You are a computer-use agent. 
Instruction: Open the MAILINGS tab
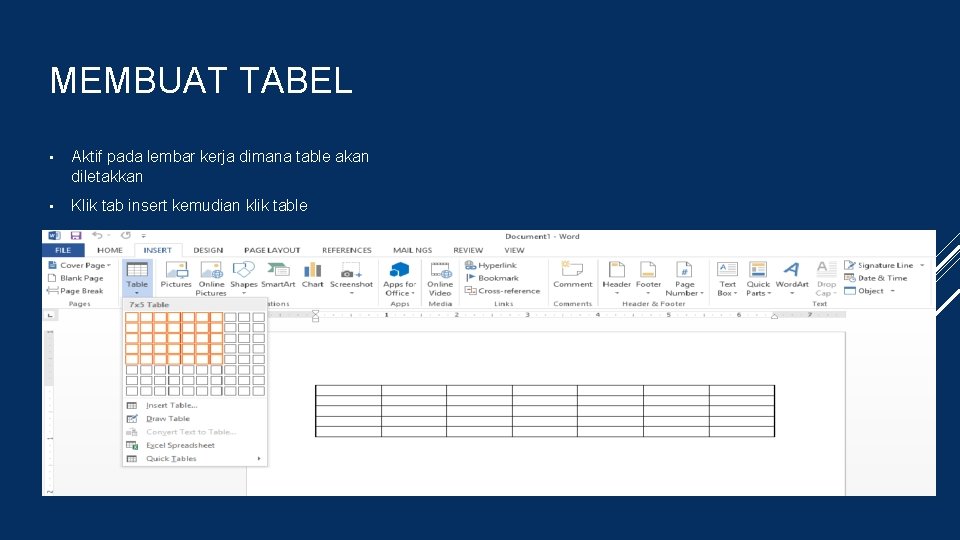pos(412,250)
